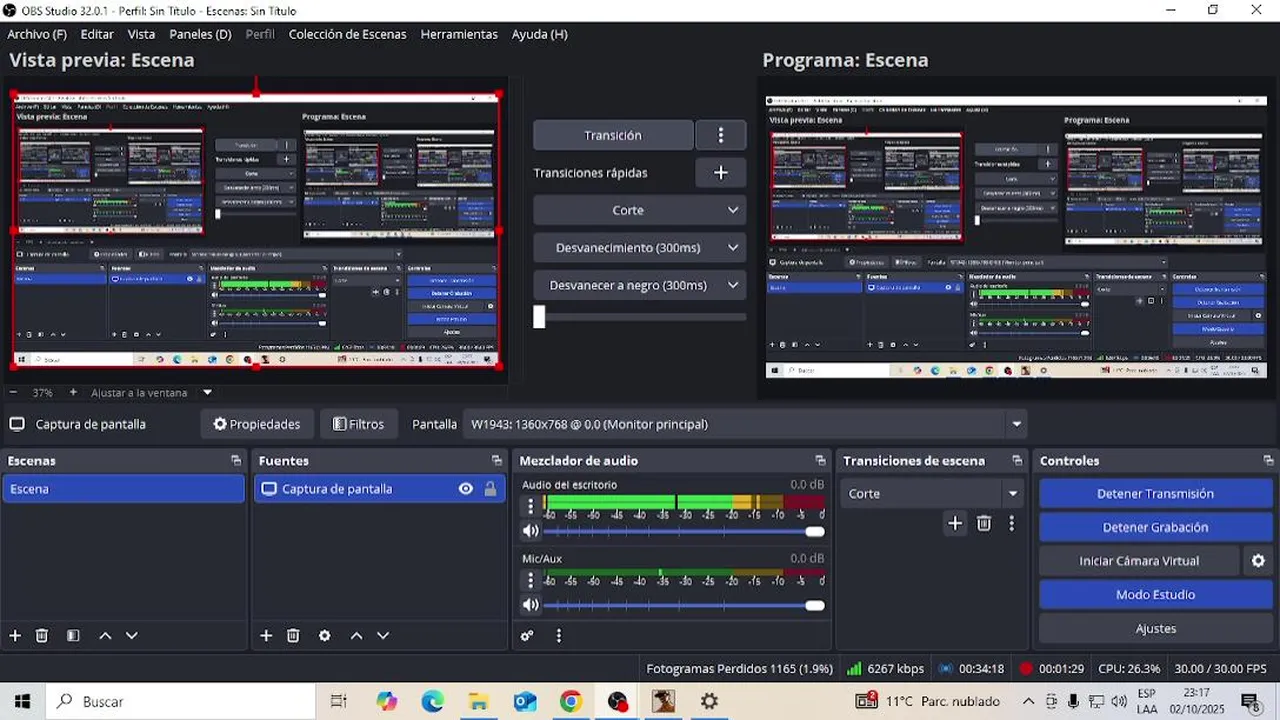Image resolution: width=1280 pixels, height=720 pixels.
Task: Mute Mic/Aux speaker icon
Action: pos(531,605)
